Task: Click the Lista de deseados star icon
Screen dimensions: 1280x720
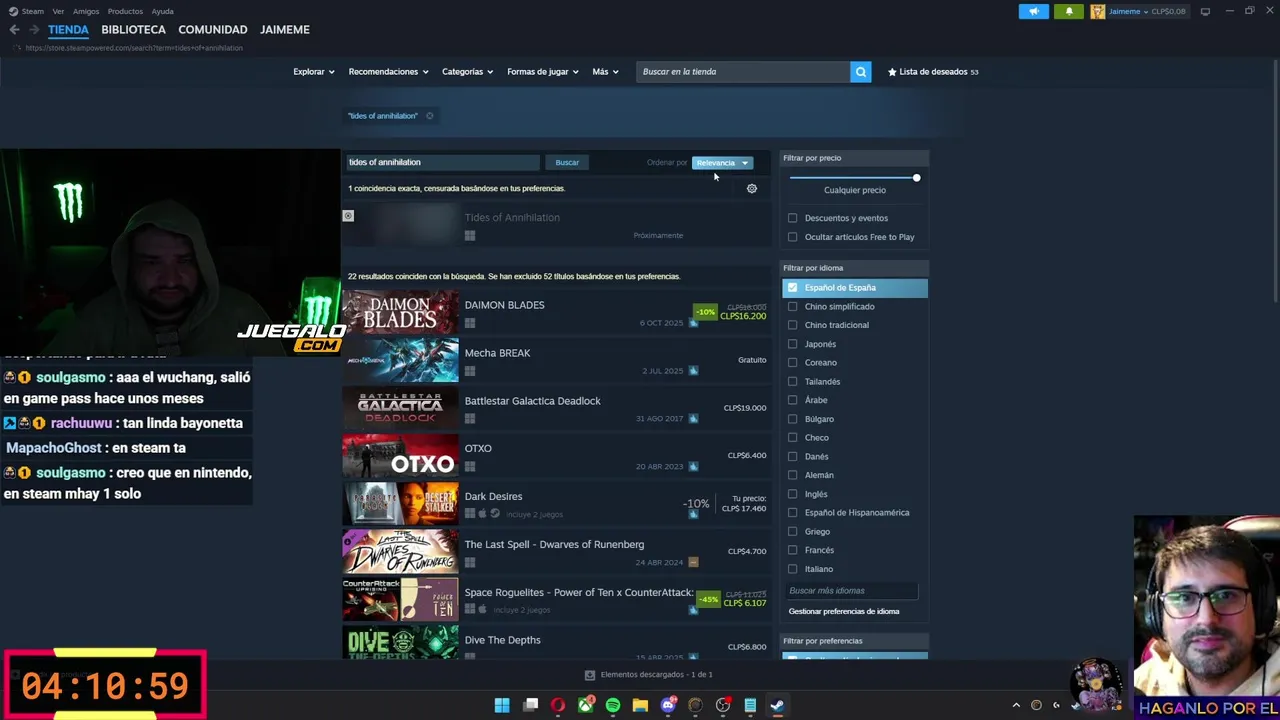Action: [x=892, y=72]
